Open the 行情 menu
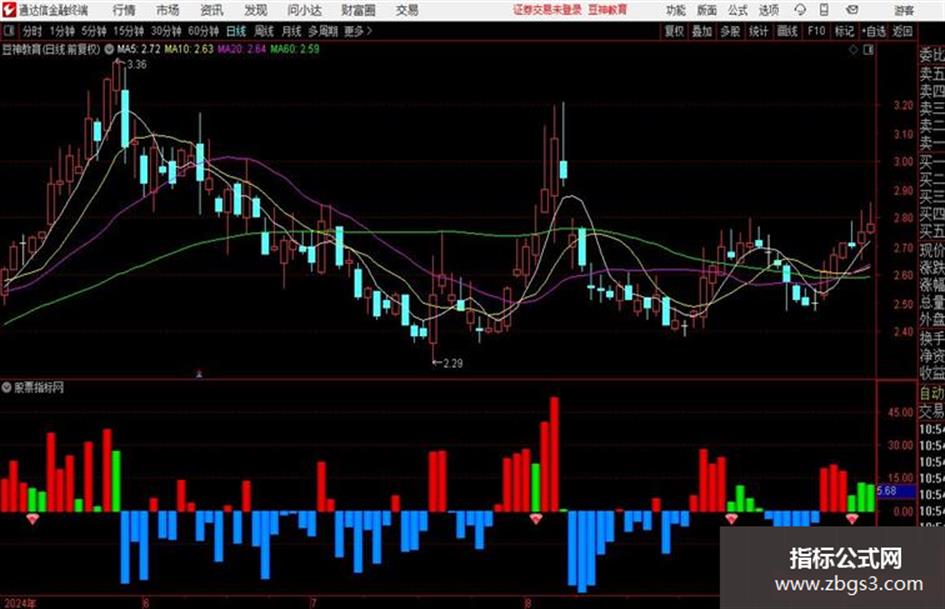 click(124, 10)
